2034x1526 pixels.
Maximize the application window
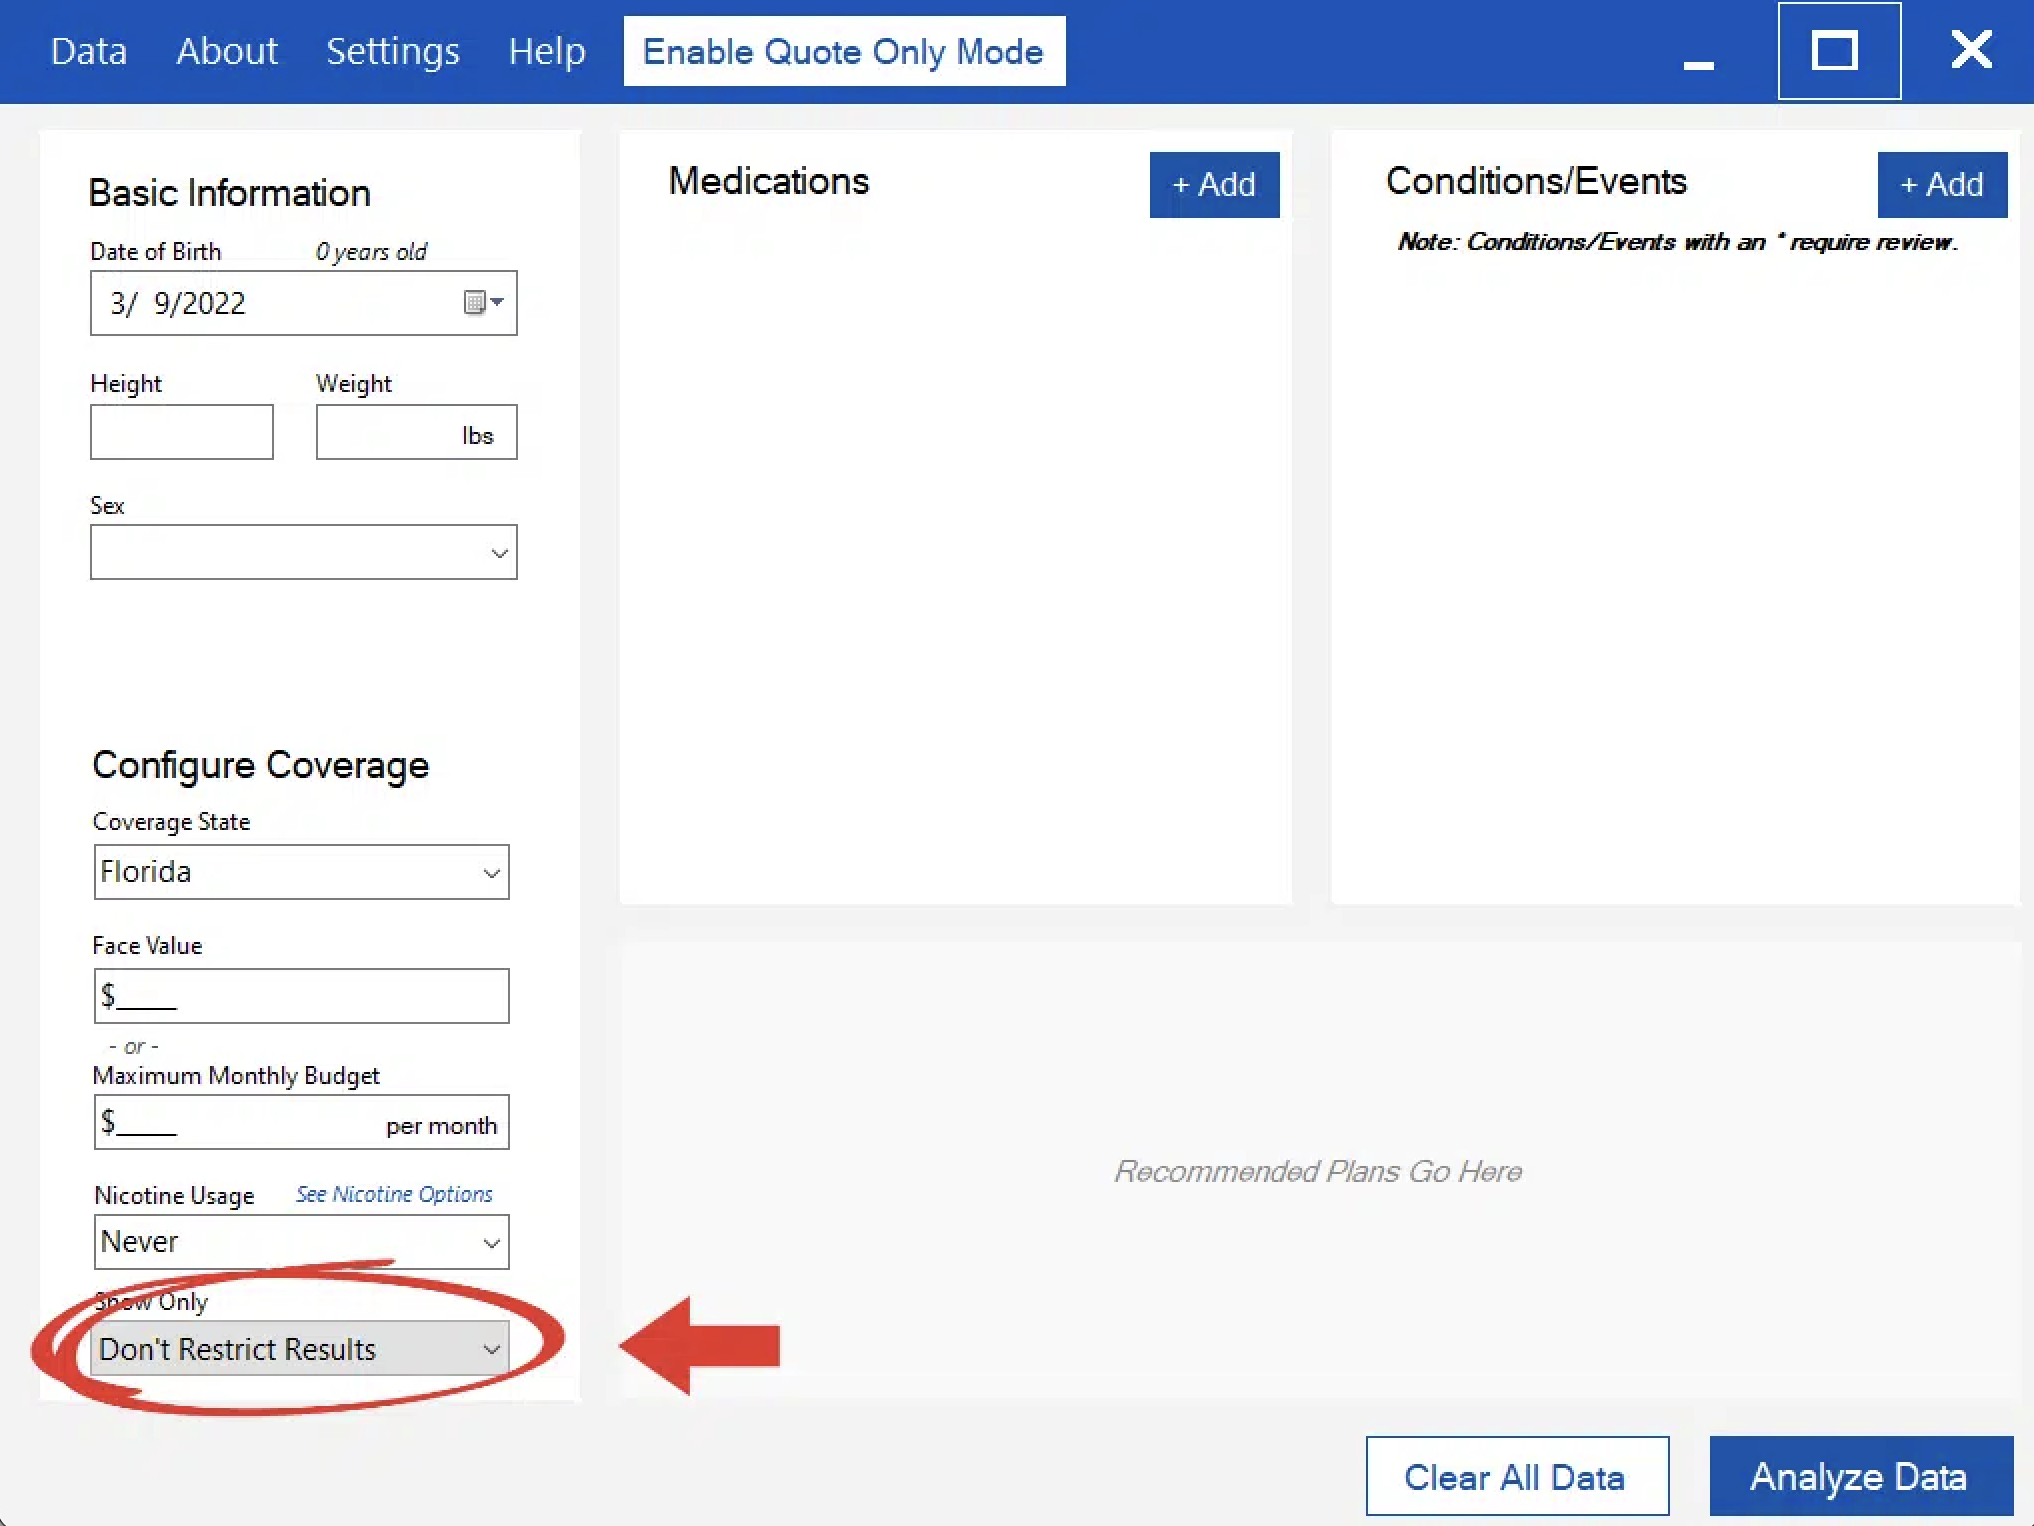(x=1838, y=51)
